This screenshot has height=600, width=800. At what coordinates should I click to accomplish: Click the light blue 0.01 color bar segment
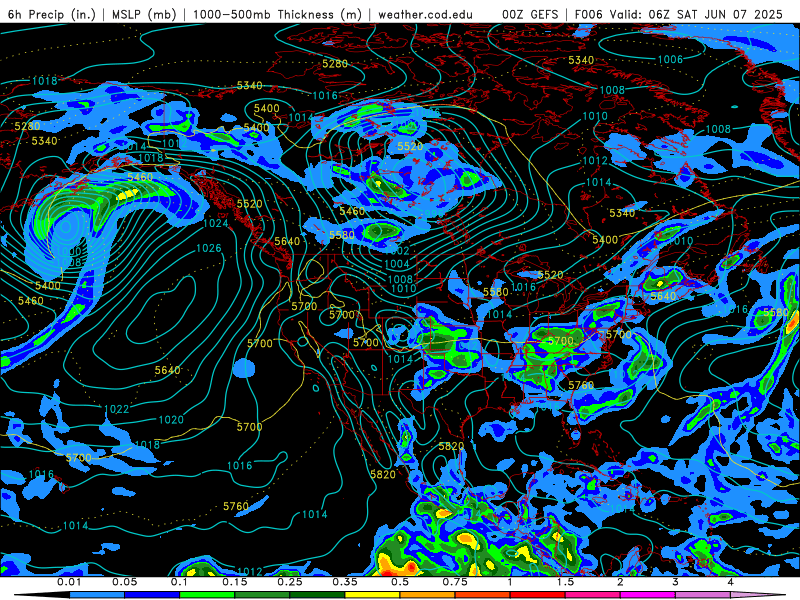[x=97, y=595]
